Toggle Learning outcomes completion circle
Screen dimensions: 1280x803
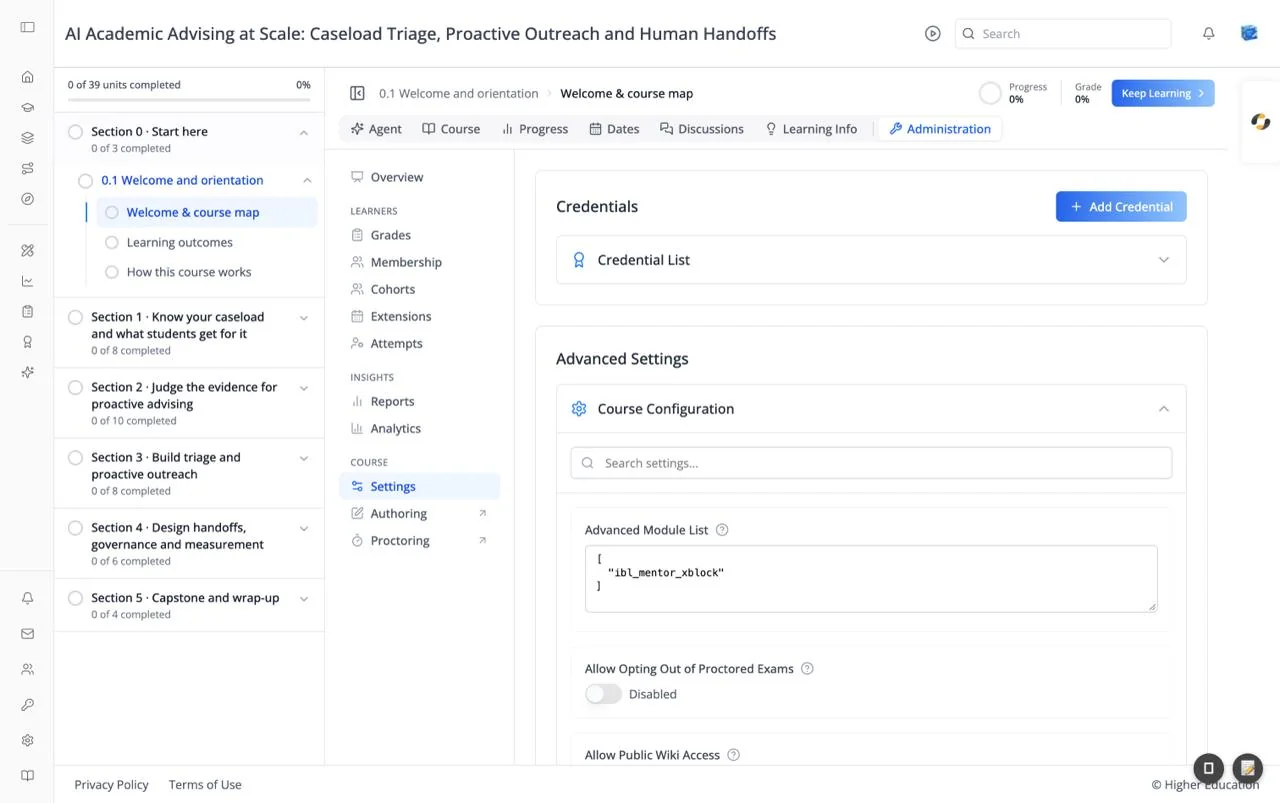[111, 242]
